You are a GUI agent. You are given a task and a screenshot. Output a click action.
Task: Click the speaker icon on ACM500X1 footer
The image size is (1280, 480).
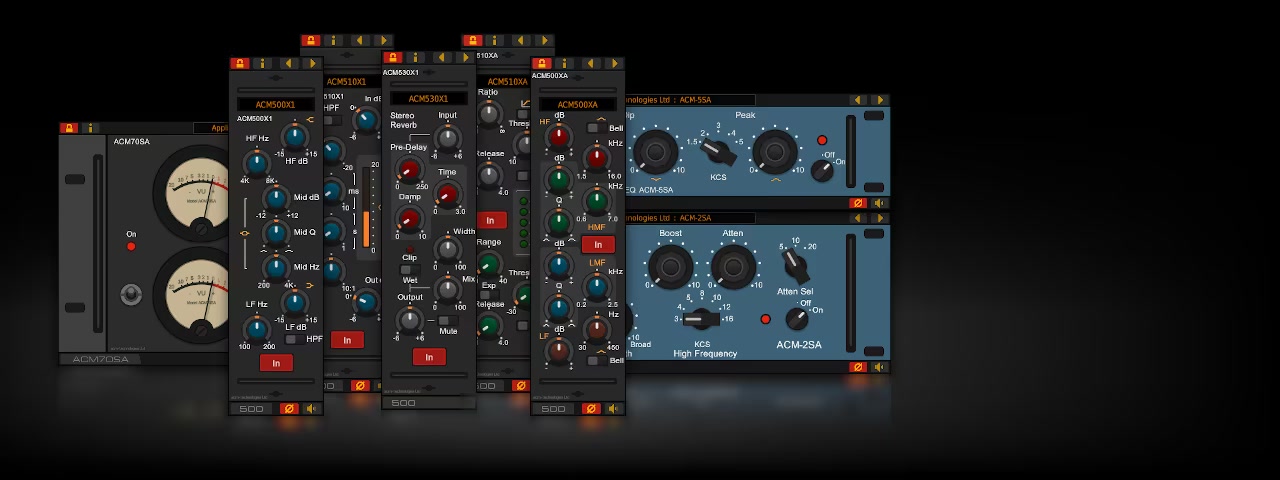tap(312, 408)
